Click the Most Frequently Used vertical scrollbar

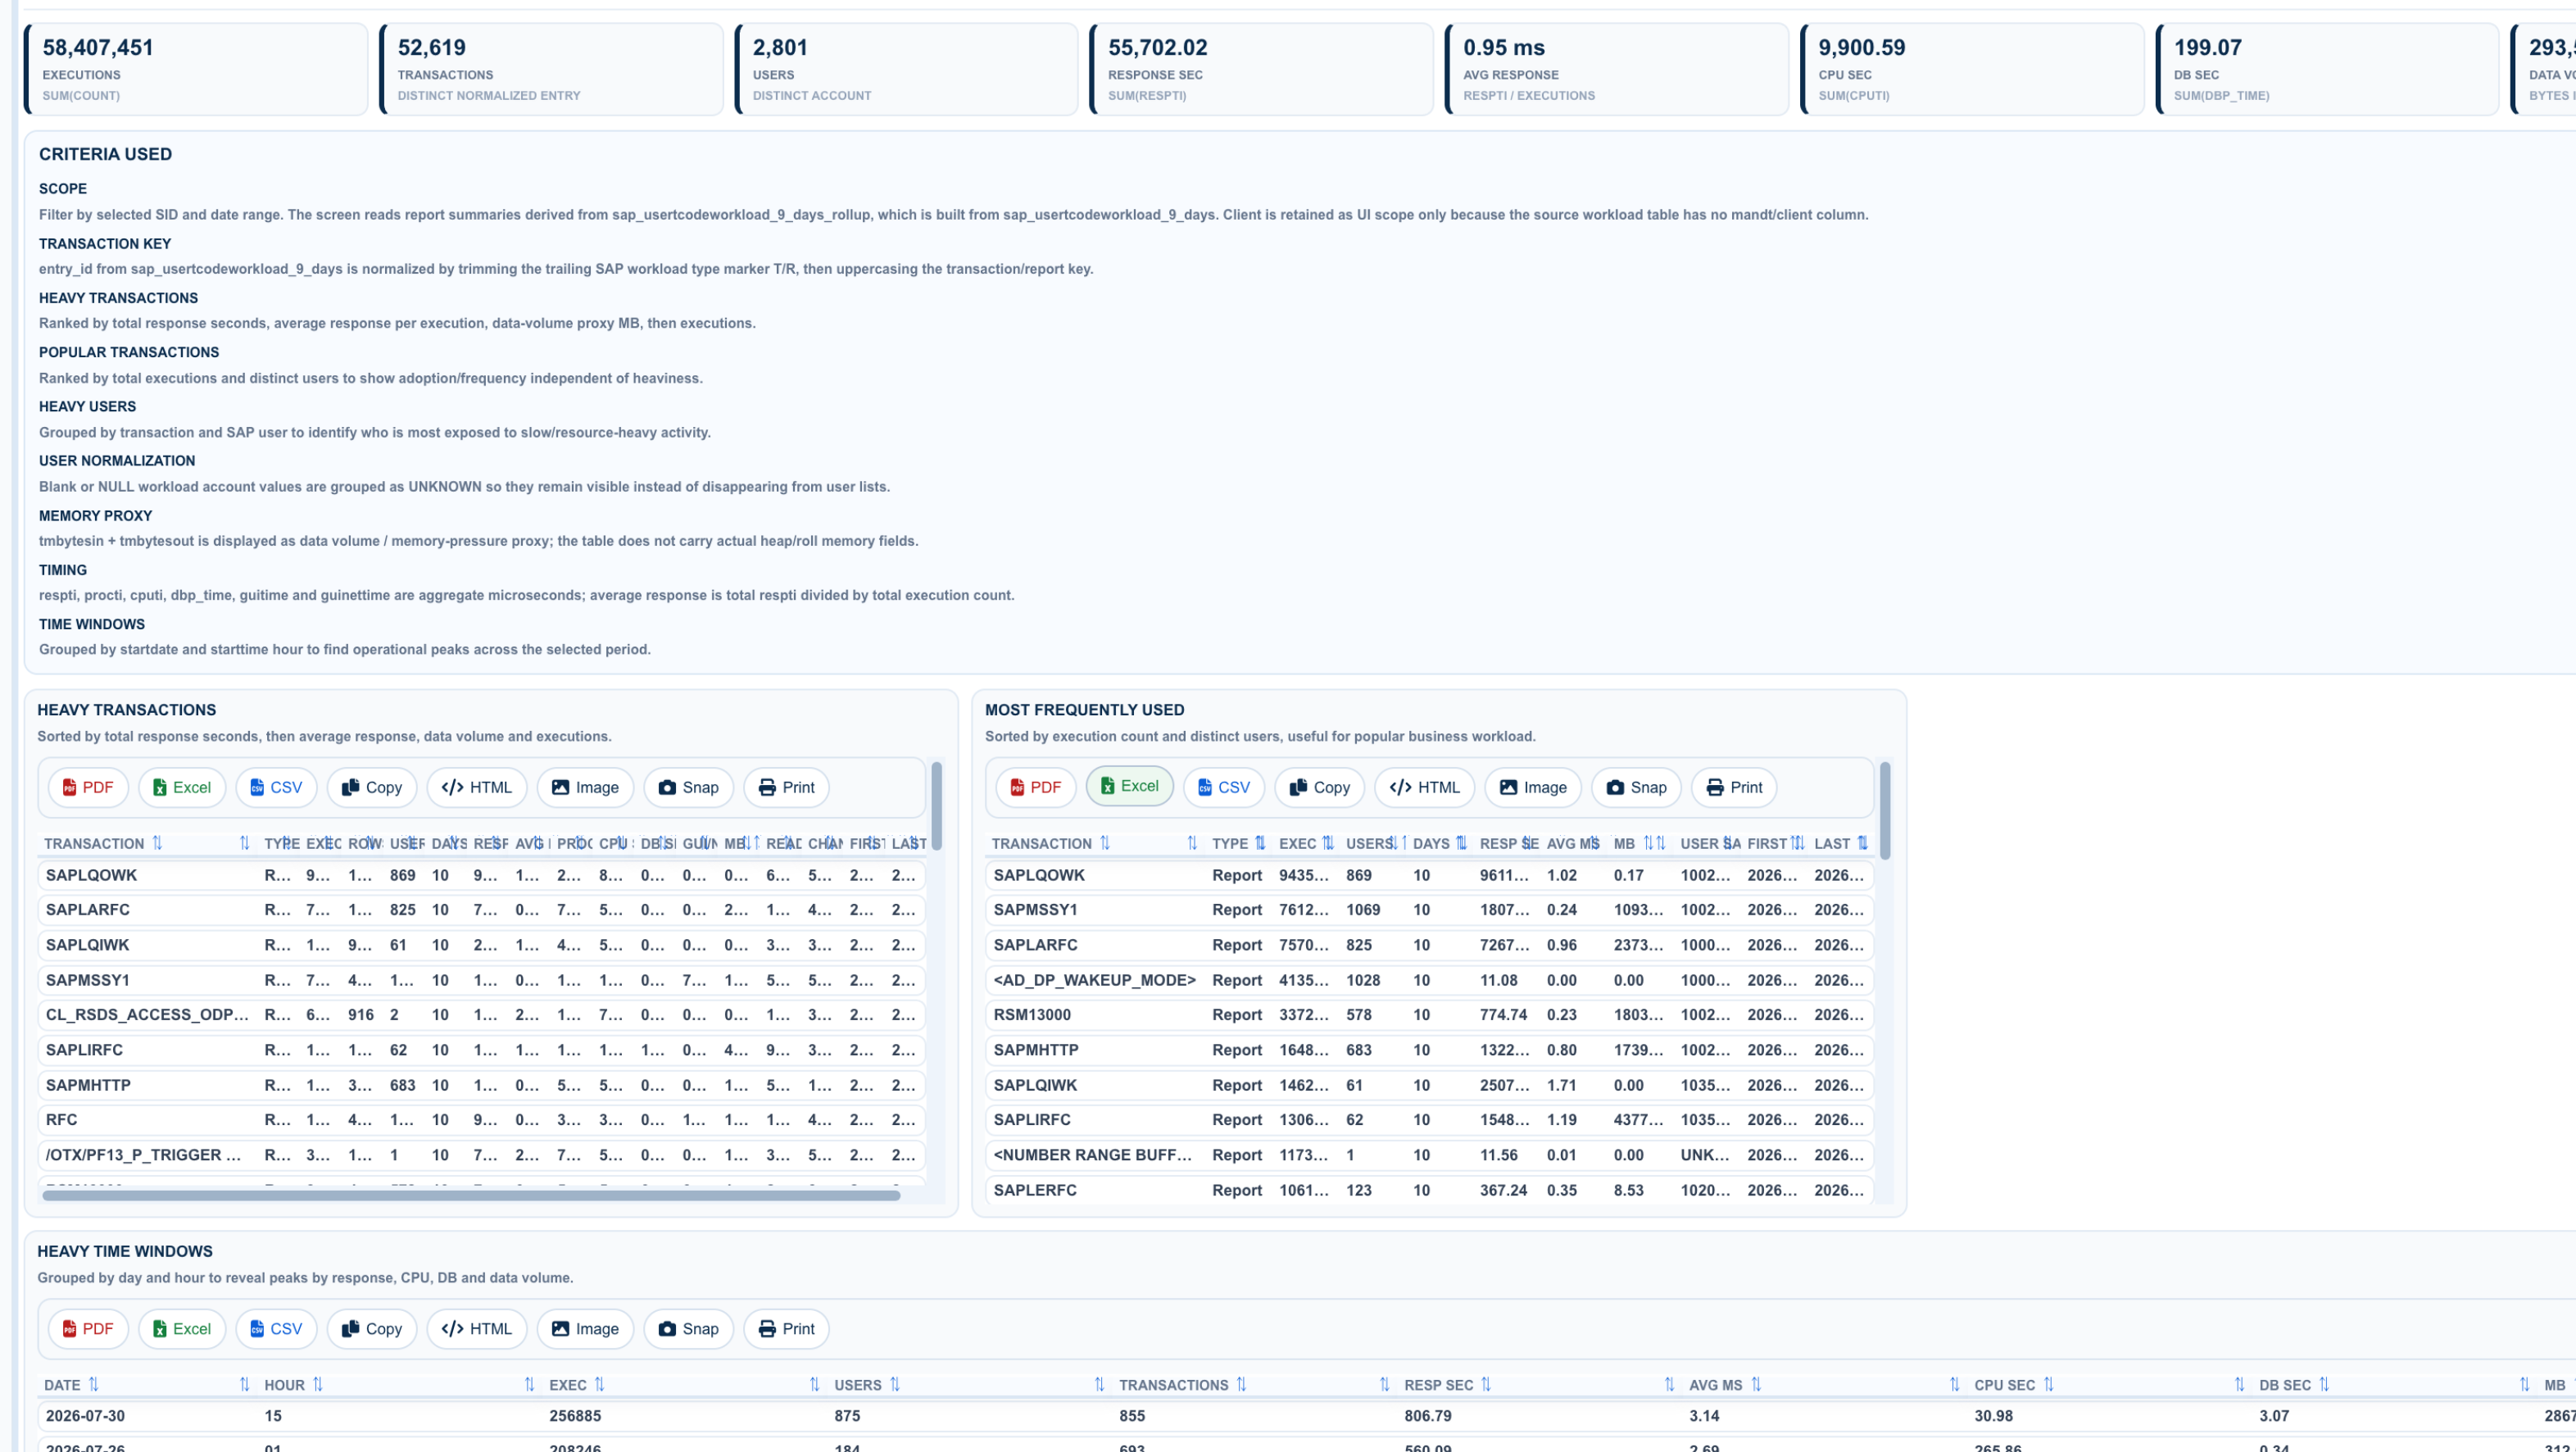[x=1885, y=810]
